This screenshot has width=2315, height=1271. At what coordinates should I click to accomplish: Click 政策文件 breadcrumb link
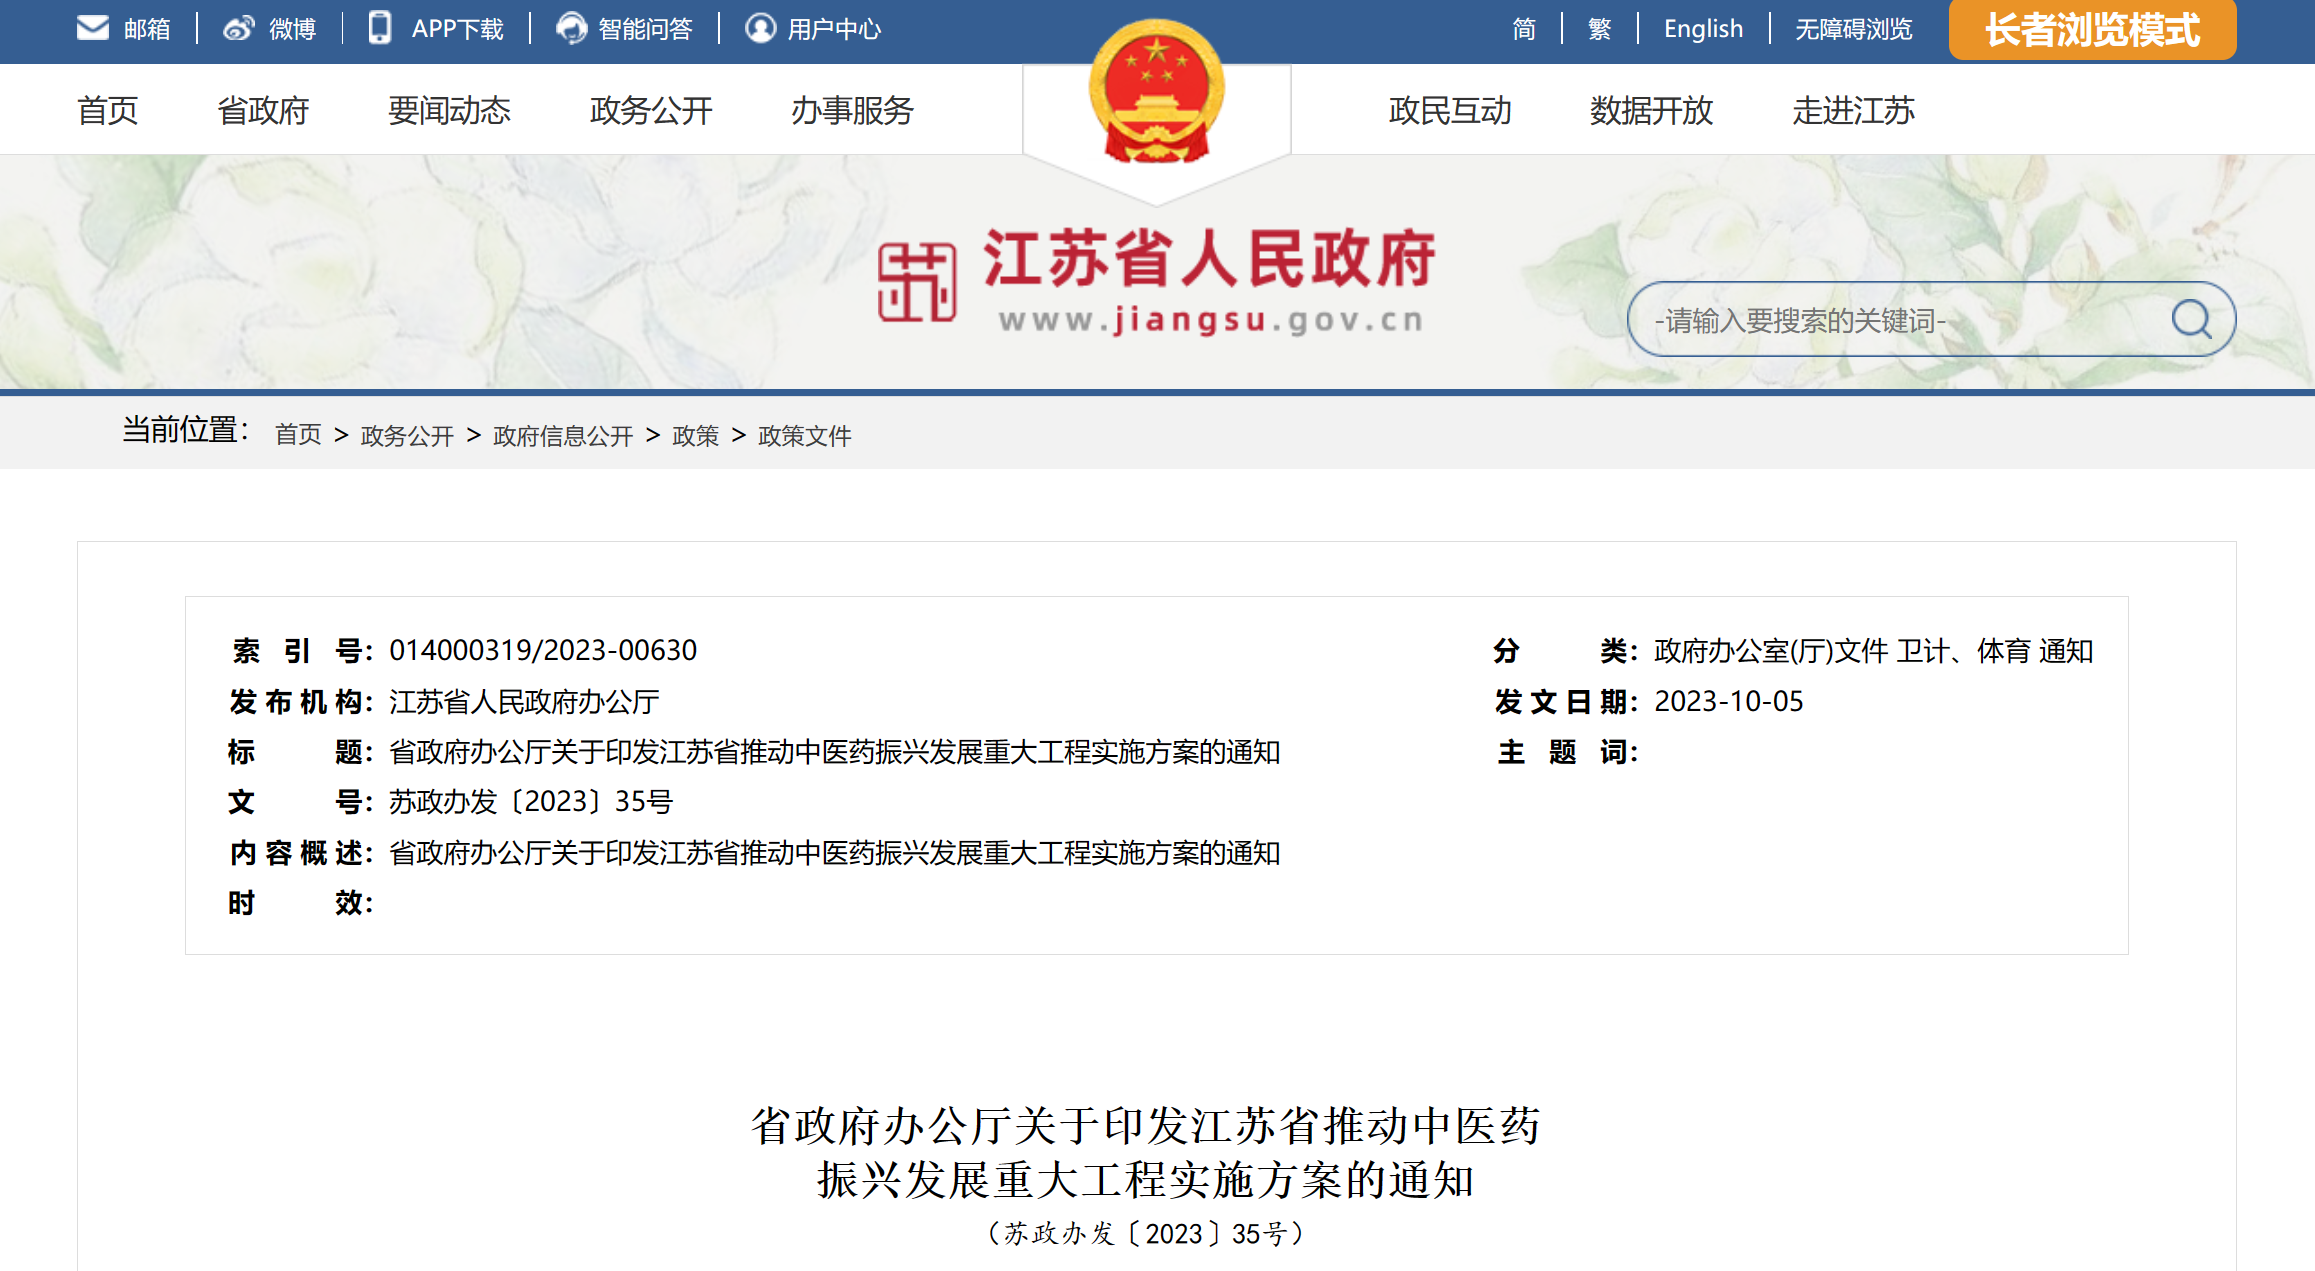804,435
